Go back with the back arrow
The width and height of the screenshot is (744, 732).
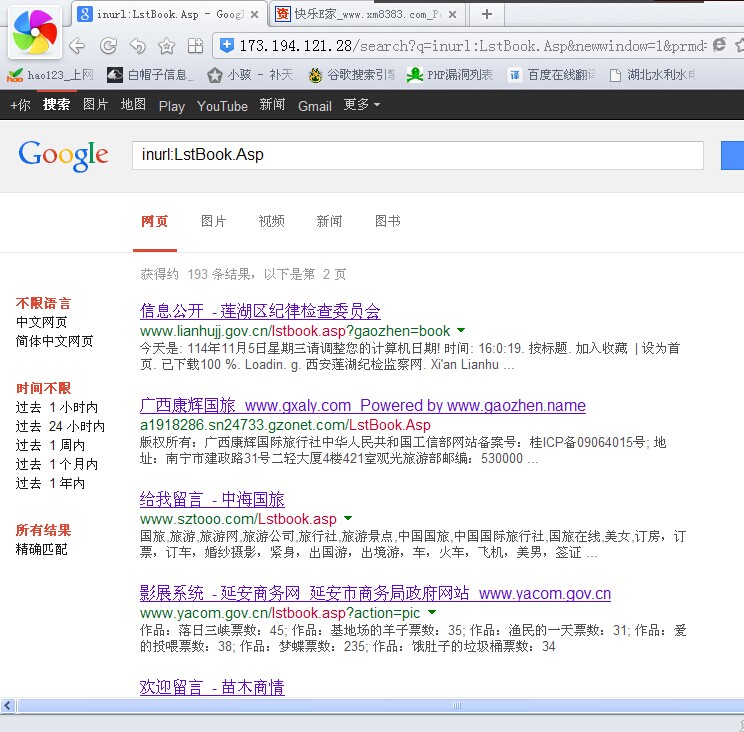[x=77, y=46]
